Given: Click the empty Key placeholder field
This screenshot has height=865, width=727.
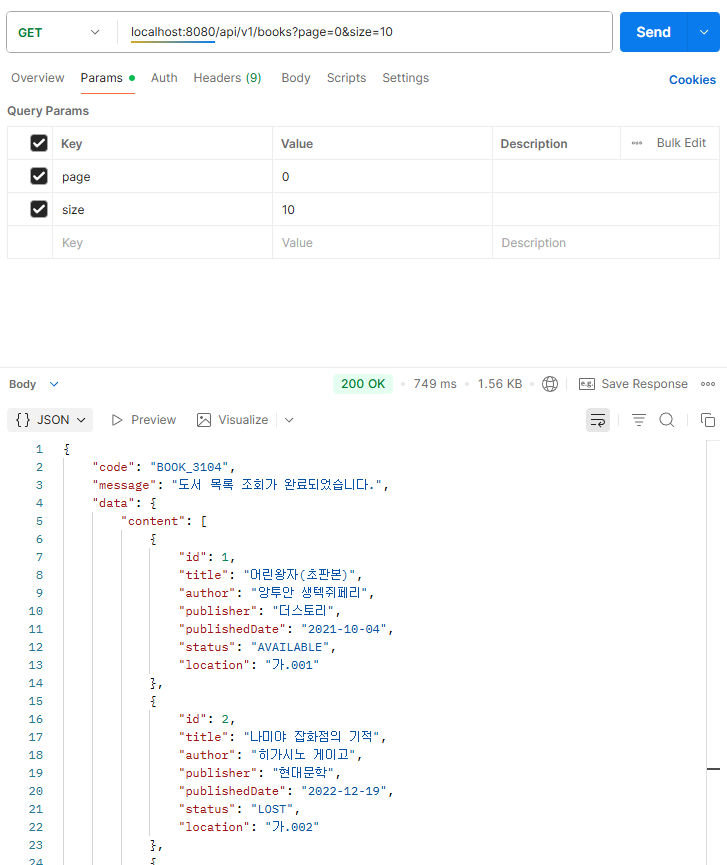Looking at the screenshot, I should pos(162,243).
